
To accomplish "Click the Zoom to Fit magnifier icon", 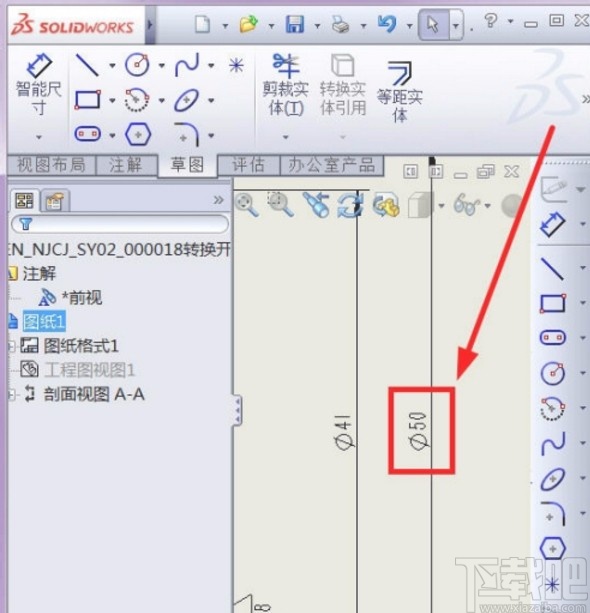I will click(247, 205).
